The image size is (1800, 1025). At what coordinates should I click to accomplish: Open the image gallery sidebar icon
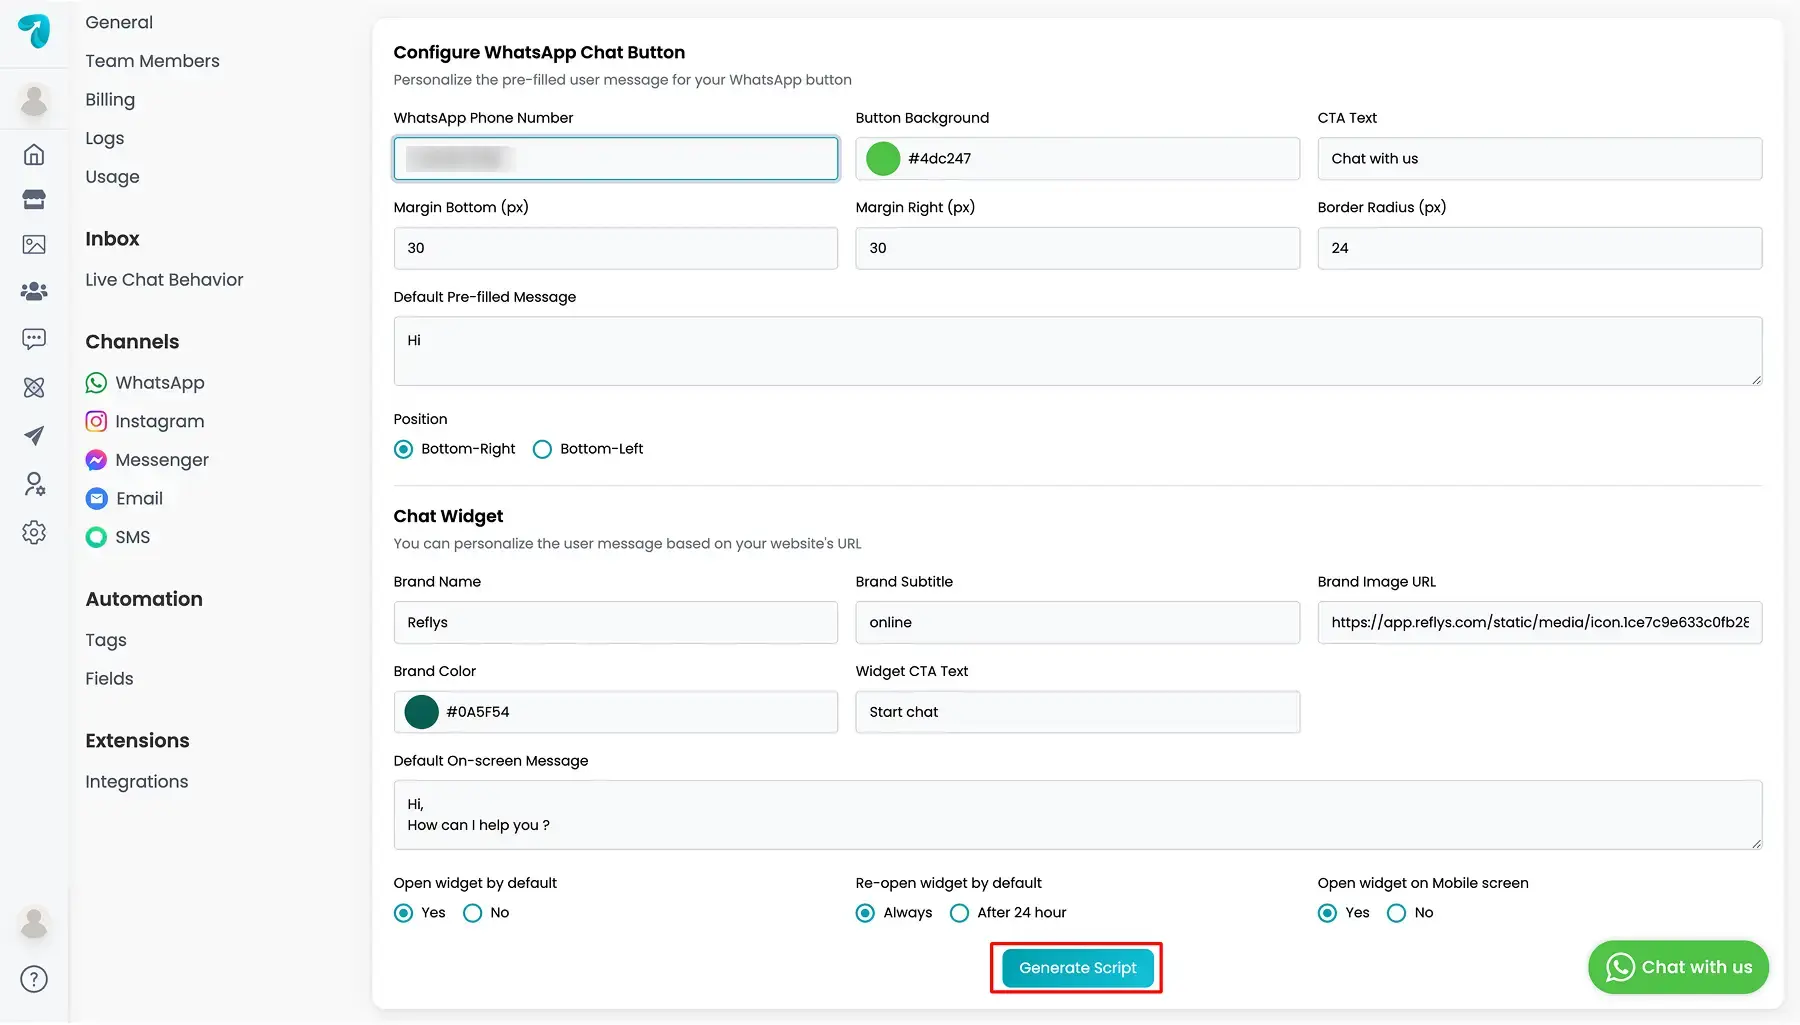tap(34, 245)
